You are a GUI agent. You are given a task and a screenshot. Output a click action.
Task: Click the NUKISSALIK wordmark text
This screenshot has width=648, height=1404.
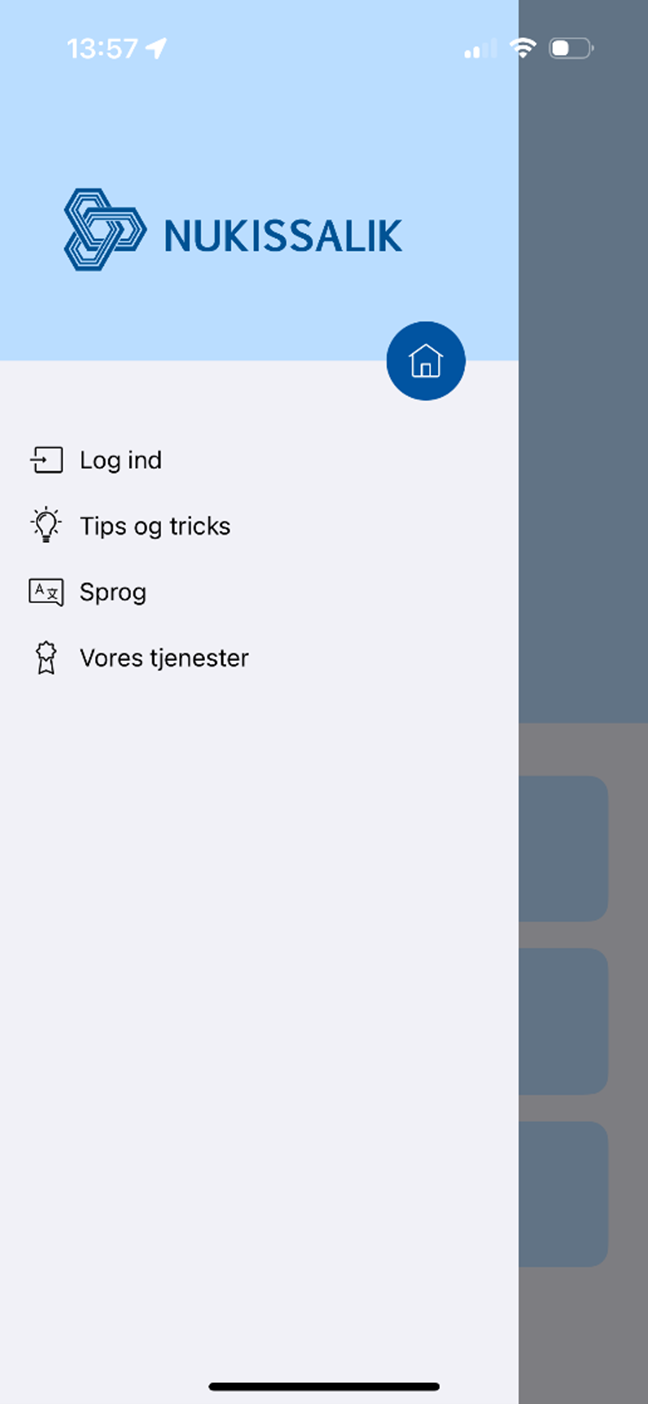pyautogui.click(x=283, y=236)
